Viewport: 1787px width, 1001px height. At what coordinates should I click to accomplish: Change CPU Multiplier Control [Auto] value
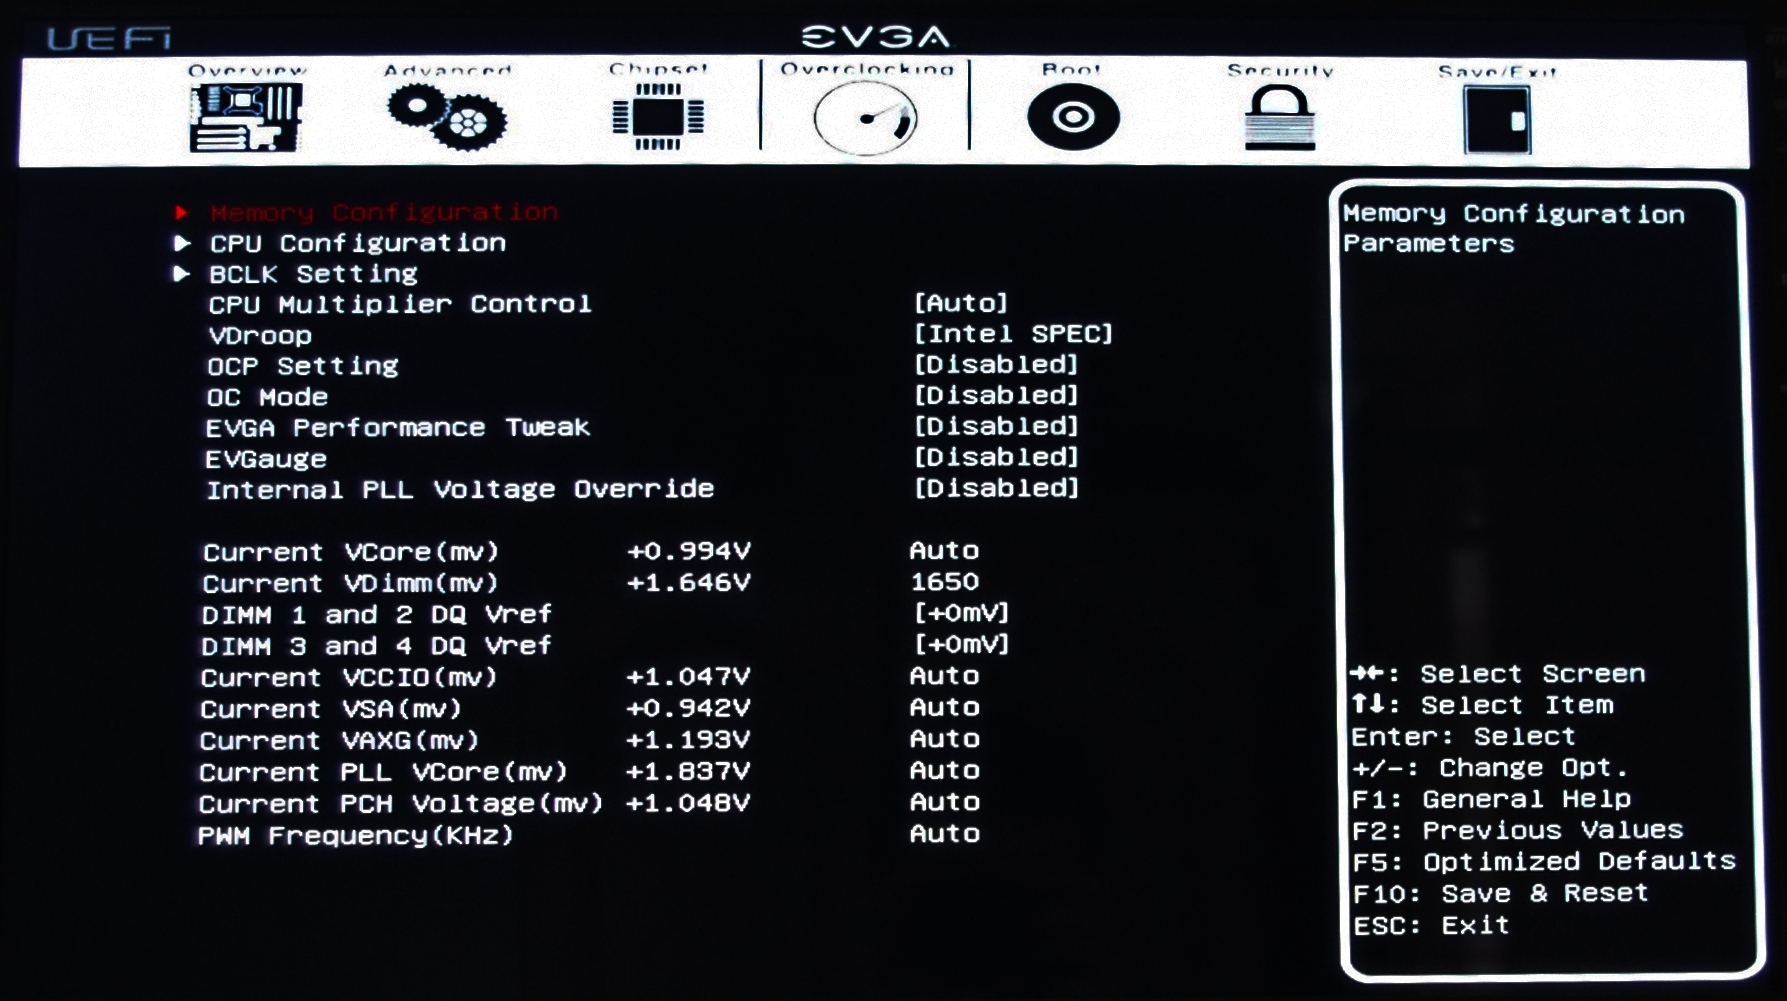pyautogui.click(x=961, y=303)
